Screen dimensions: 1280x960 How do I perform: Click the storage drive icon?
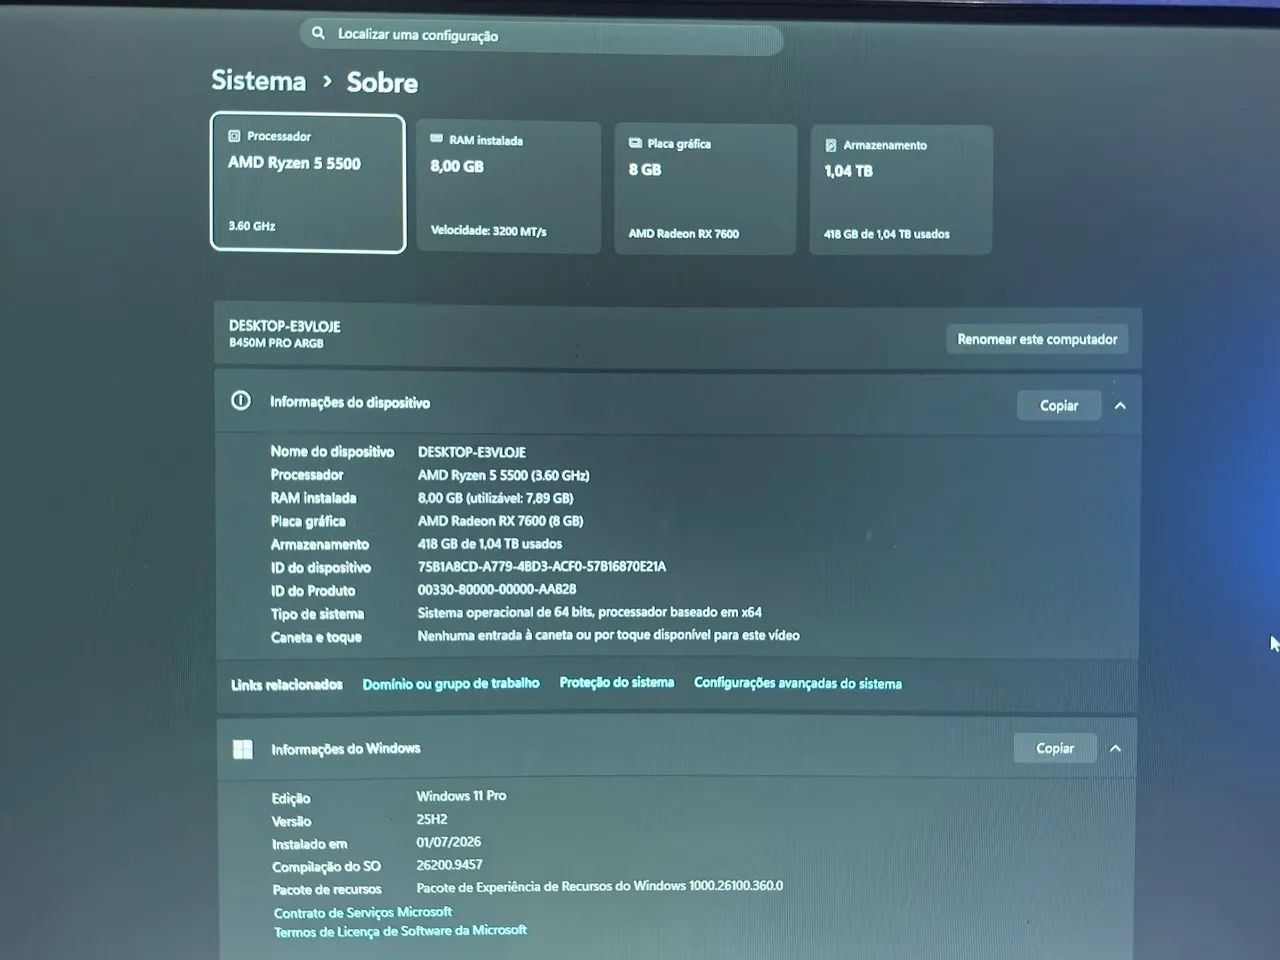[831, 145]
